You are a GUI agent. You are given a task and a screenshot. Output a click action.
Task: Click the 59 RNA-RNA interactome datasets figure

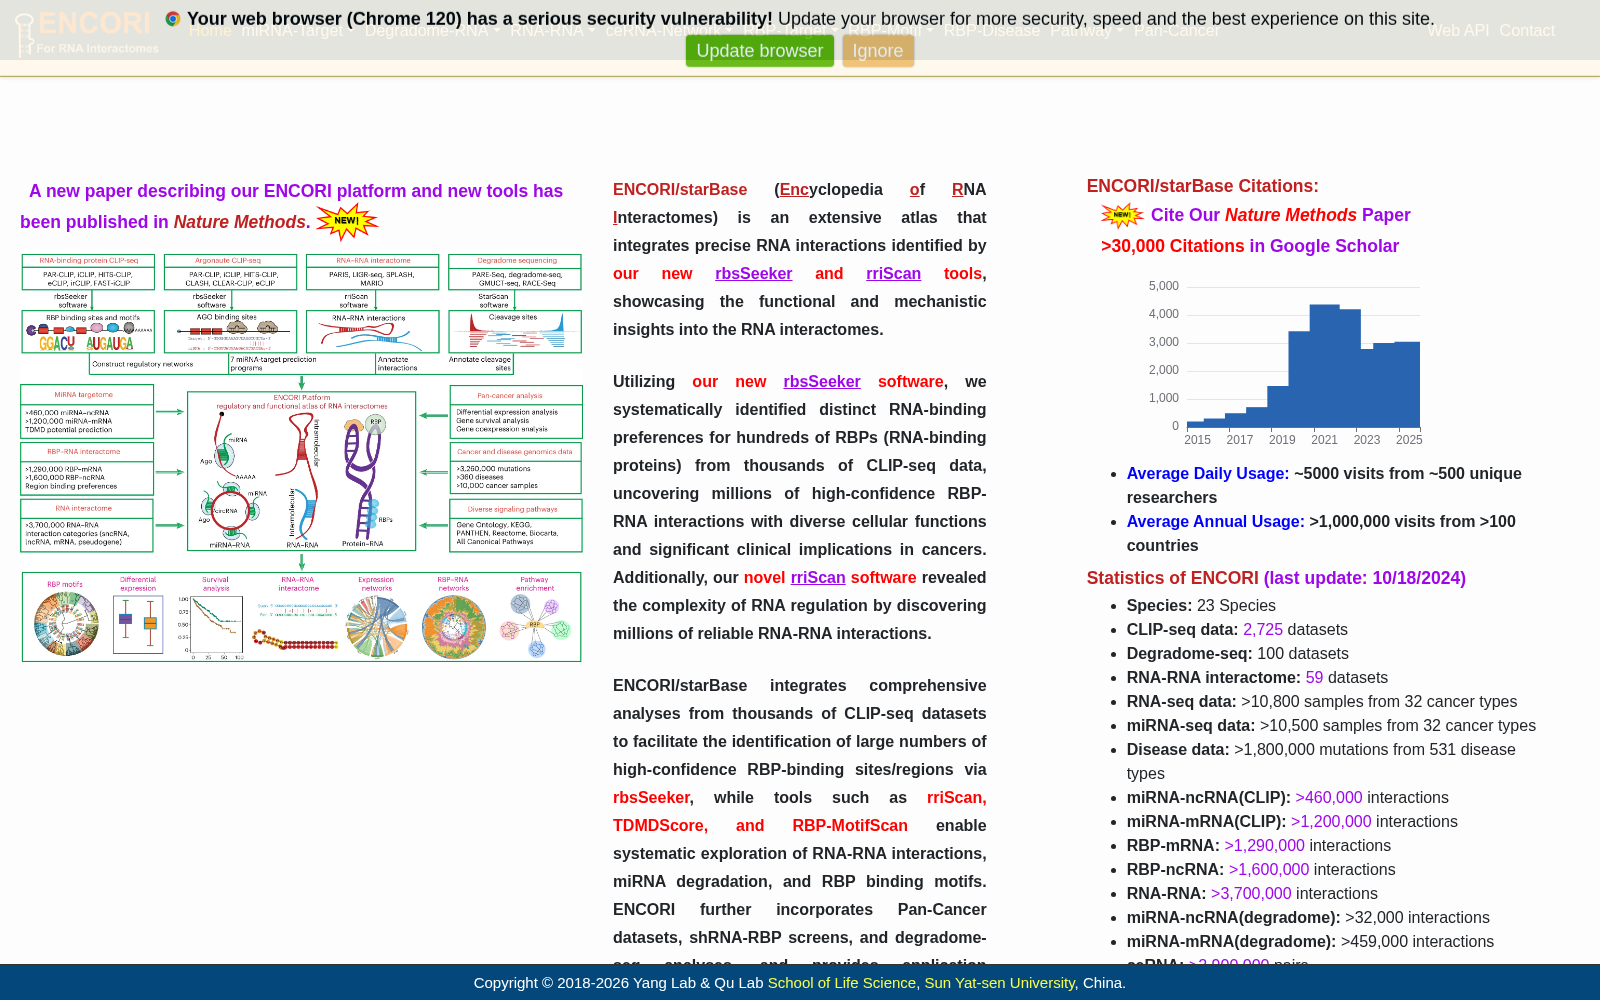[1315, 678]
